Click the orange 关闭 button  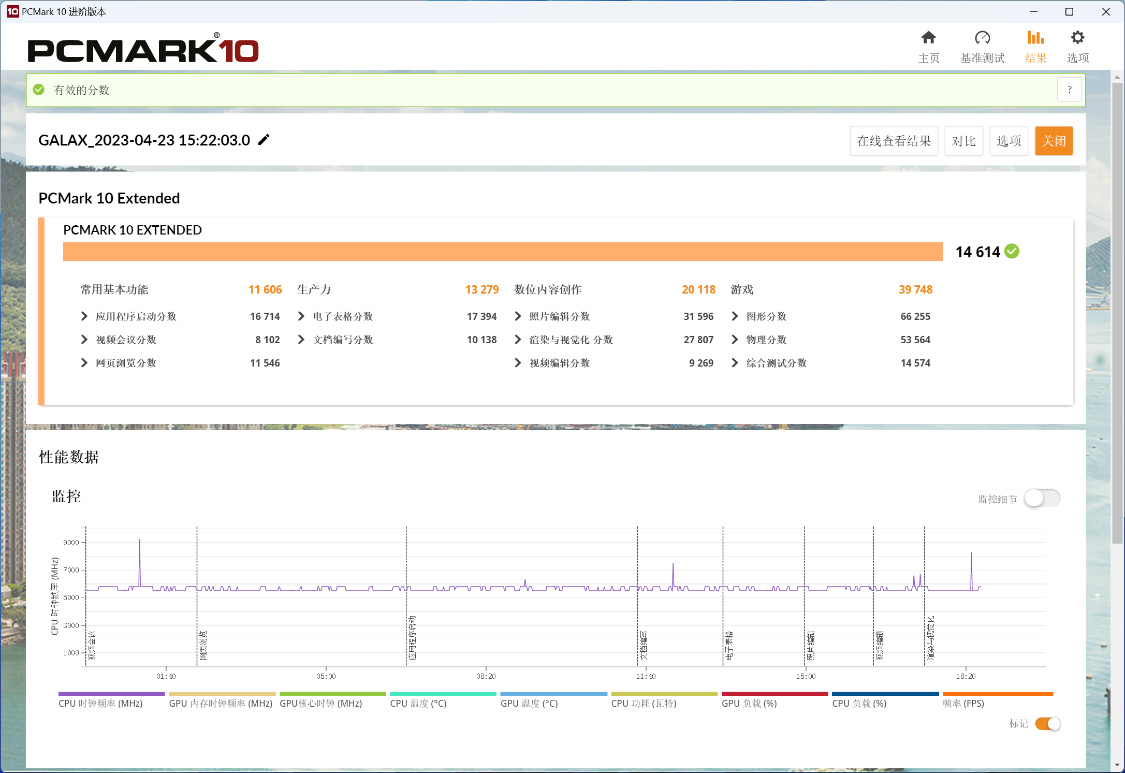pyautogui.click(x=1054, y=141)
